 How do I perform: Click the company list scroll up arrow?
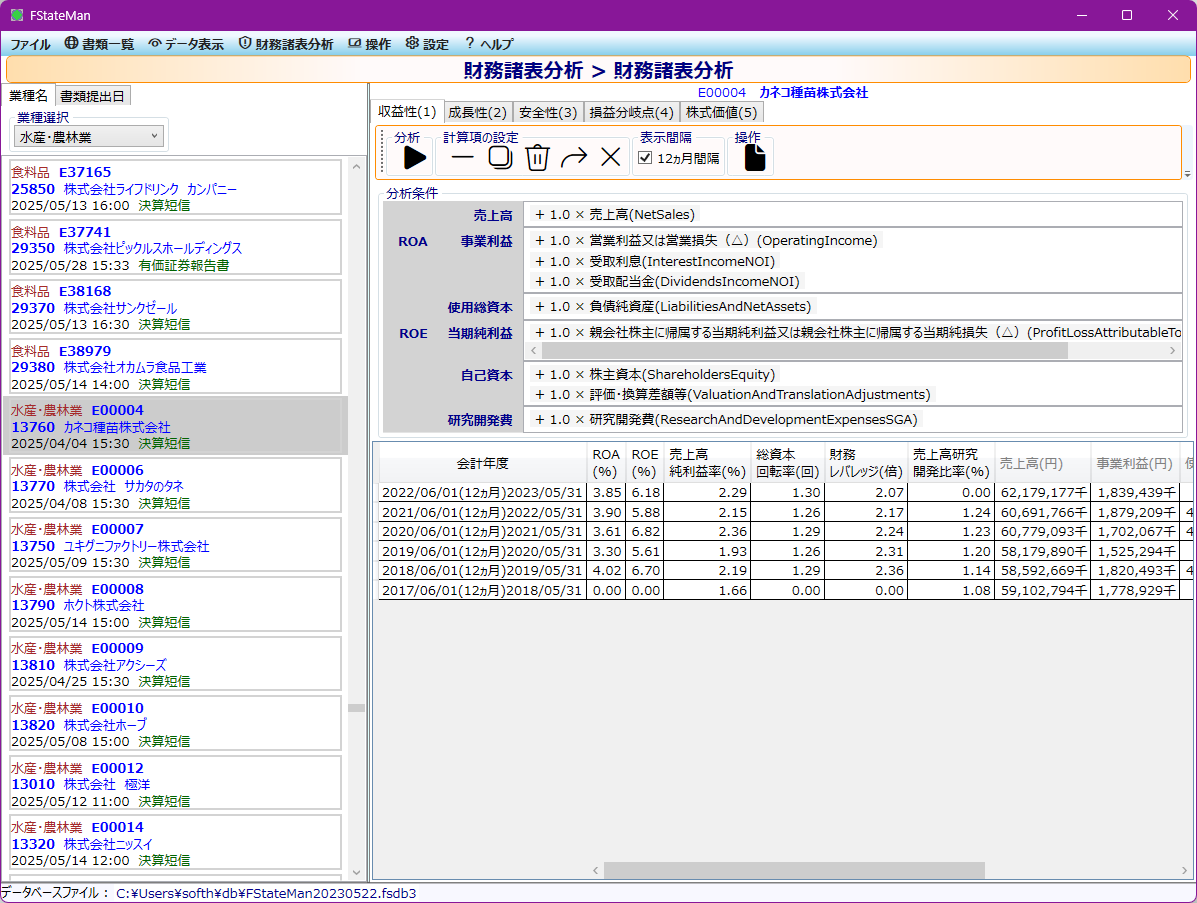pos(357,166)
